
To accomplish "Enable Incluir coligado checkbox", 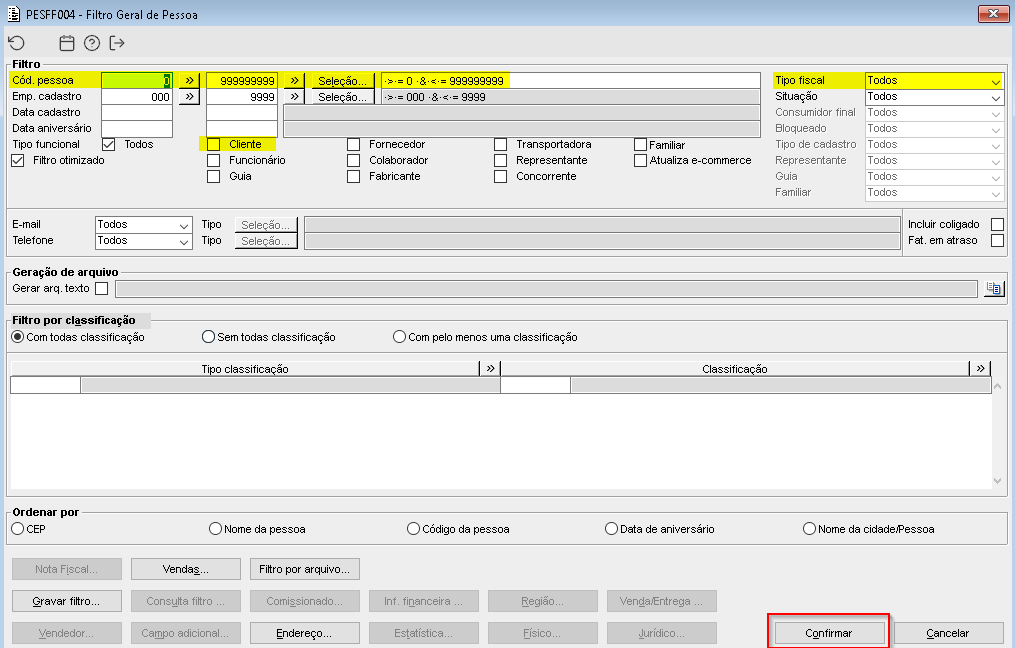I will pos(998,225).
